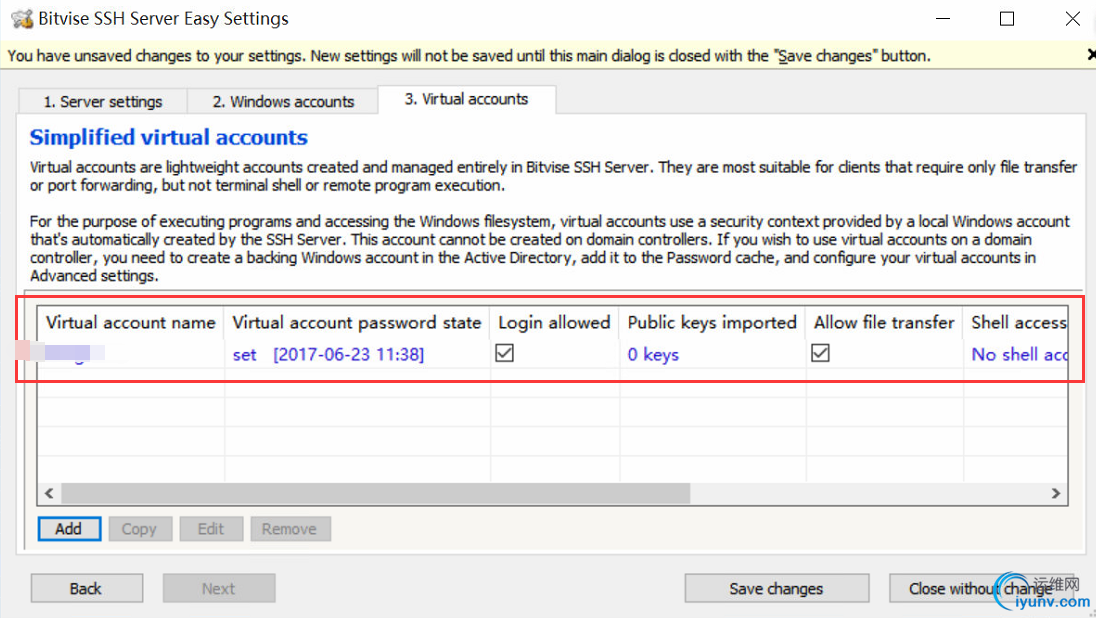The height and width of the screenshot is (618, 1096).
Task: Click the 'Allow file transfer' column header
Action: click(884, 322)
